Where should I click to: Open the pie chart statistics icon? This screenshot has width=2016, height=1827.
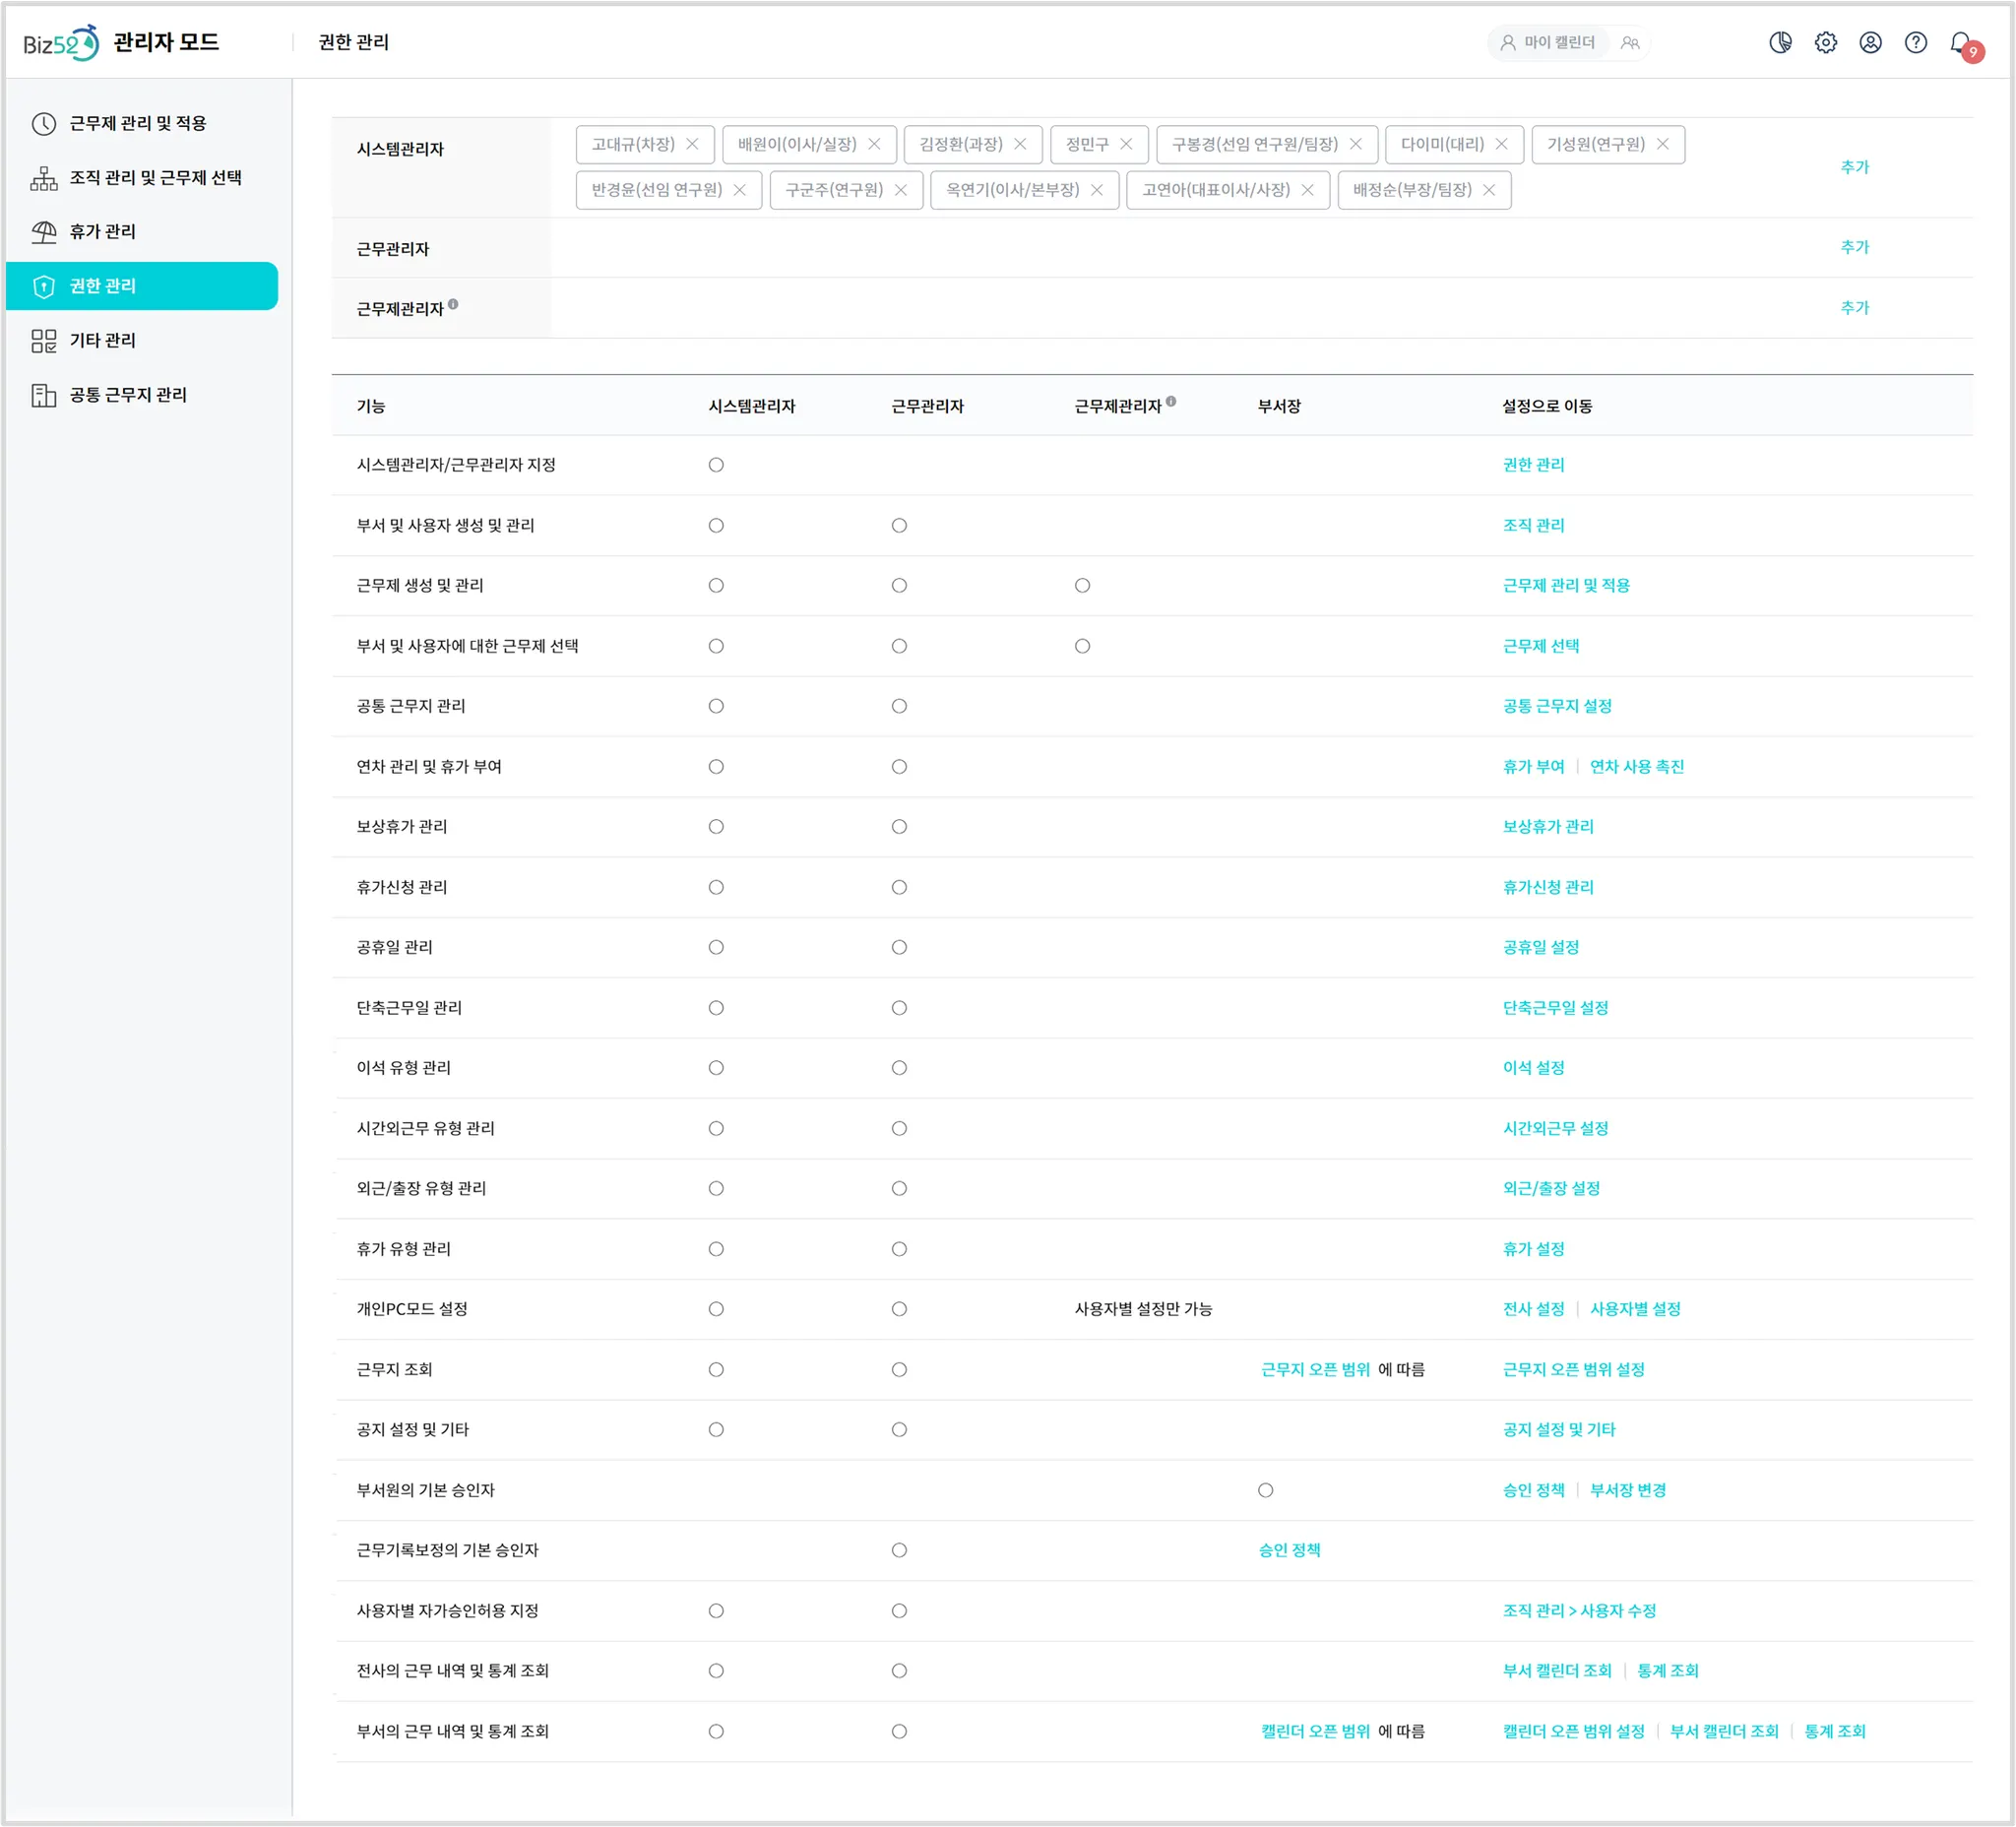pos(1780,42)
